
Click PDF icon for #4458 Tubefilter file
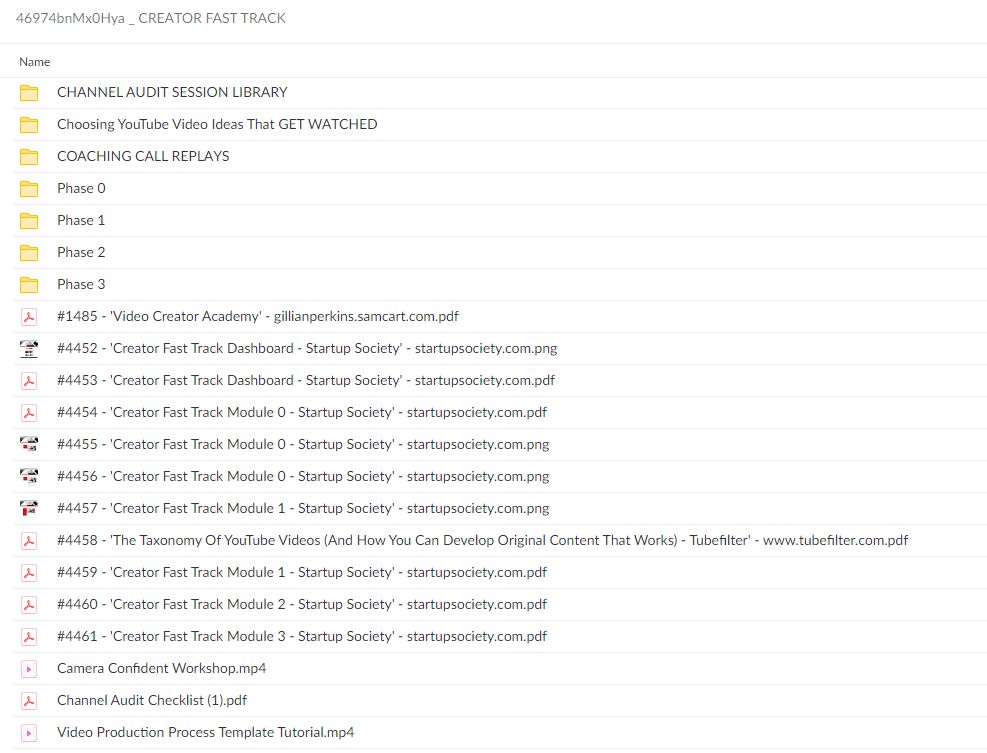click(x=28, y=541)
